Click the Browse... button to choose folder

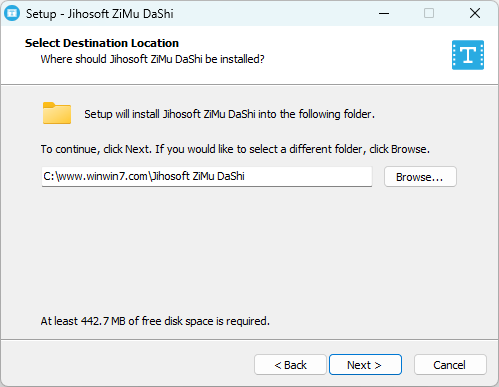[420, 177]
